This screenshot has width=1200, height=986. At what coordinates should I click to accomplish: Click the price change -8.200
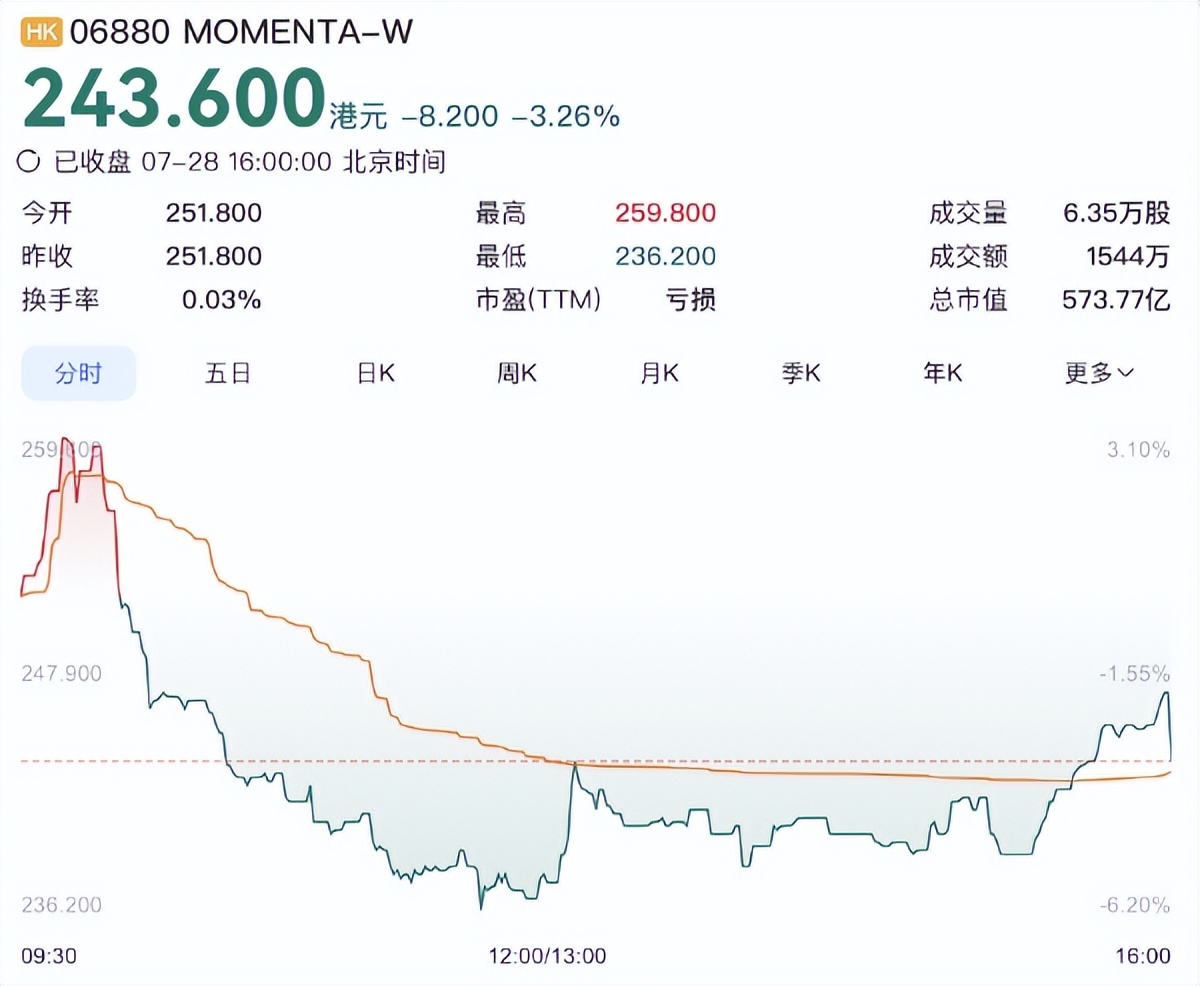tap(449, 117)
